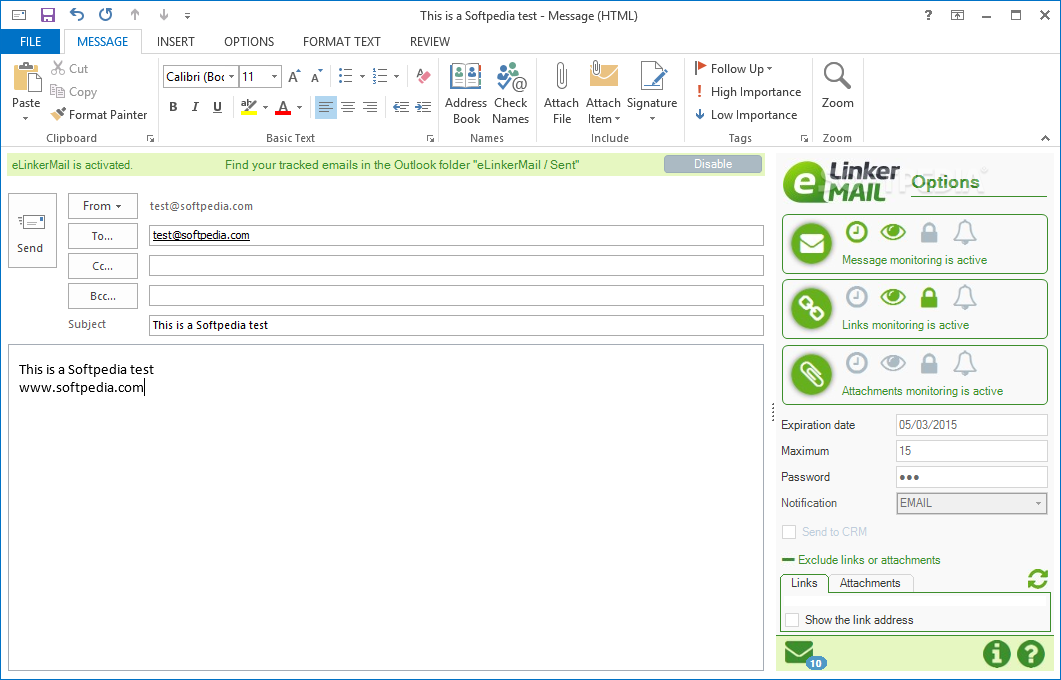Click the Password field
The height and width of the screenshot is (680, 1061).
(x=972, y=477)
